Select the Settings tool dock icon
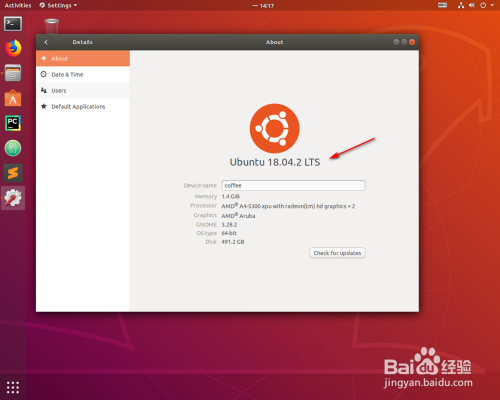This screenshot has height=400, width=500. pos(13,198)
